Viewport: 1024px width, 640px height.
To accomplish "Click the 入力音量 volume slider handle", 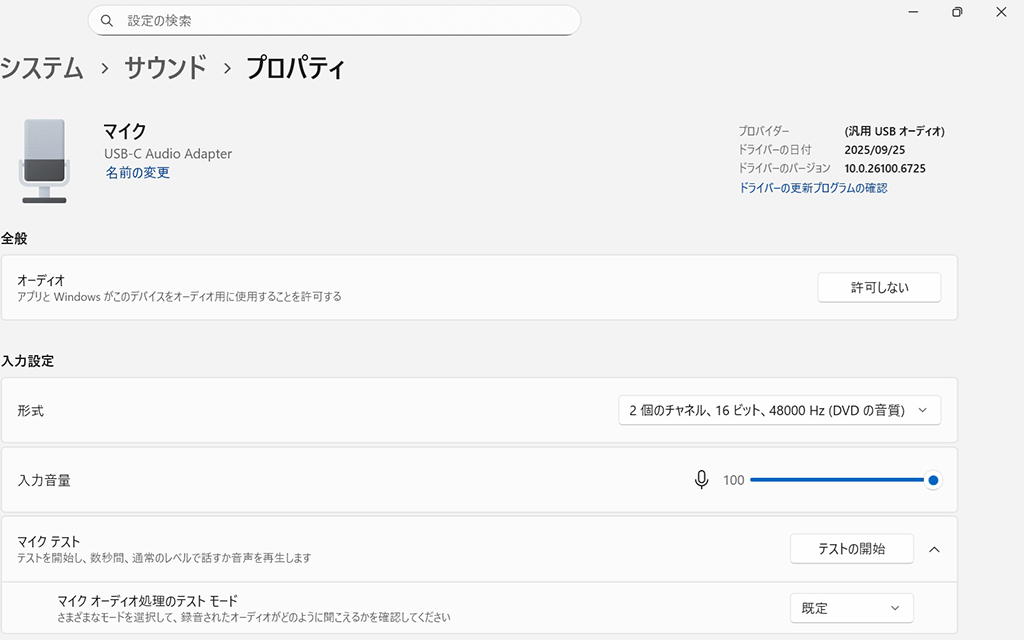I will point(933,480).
